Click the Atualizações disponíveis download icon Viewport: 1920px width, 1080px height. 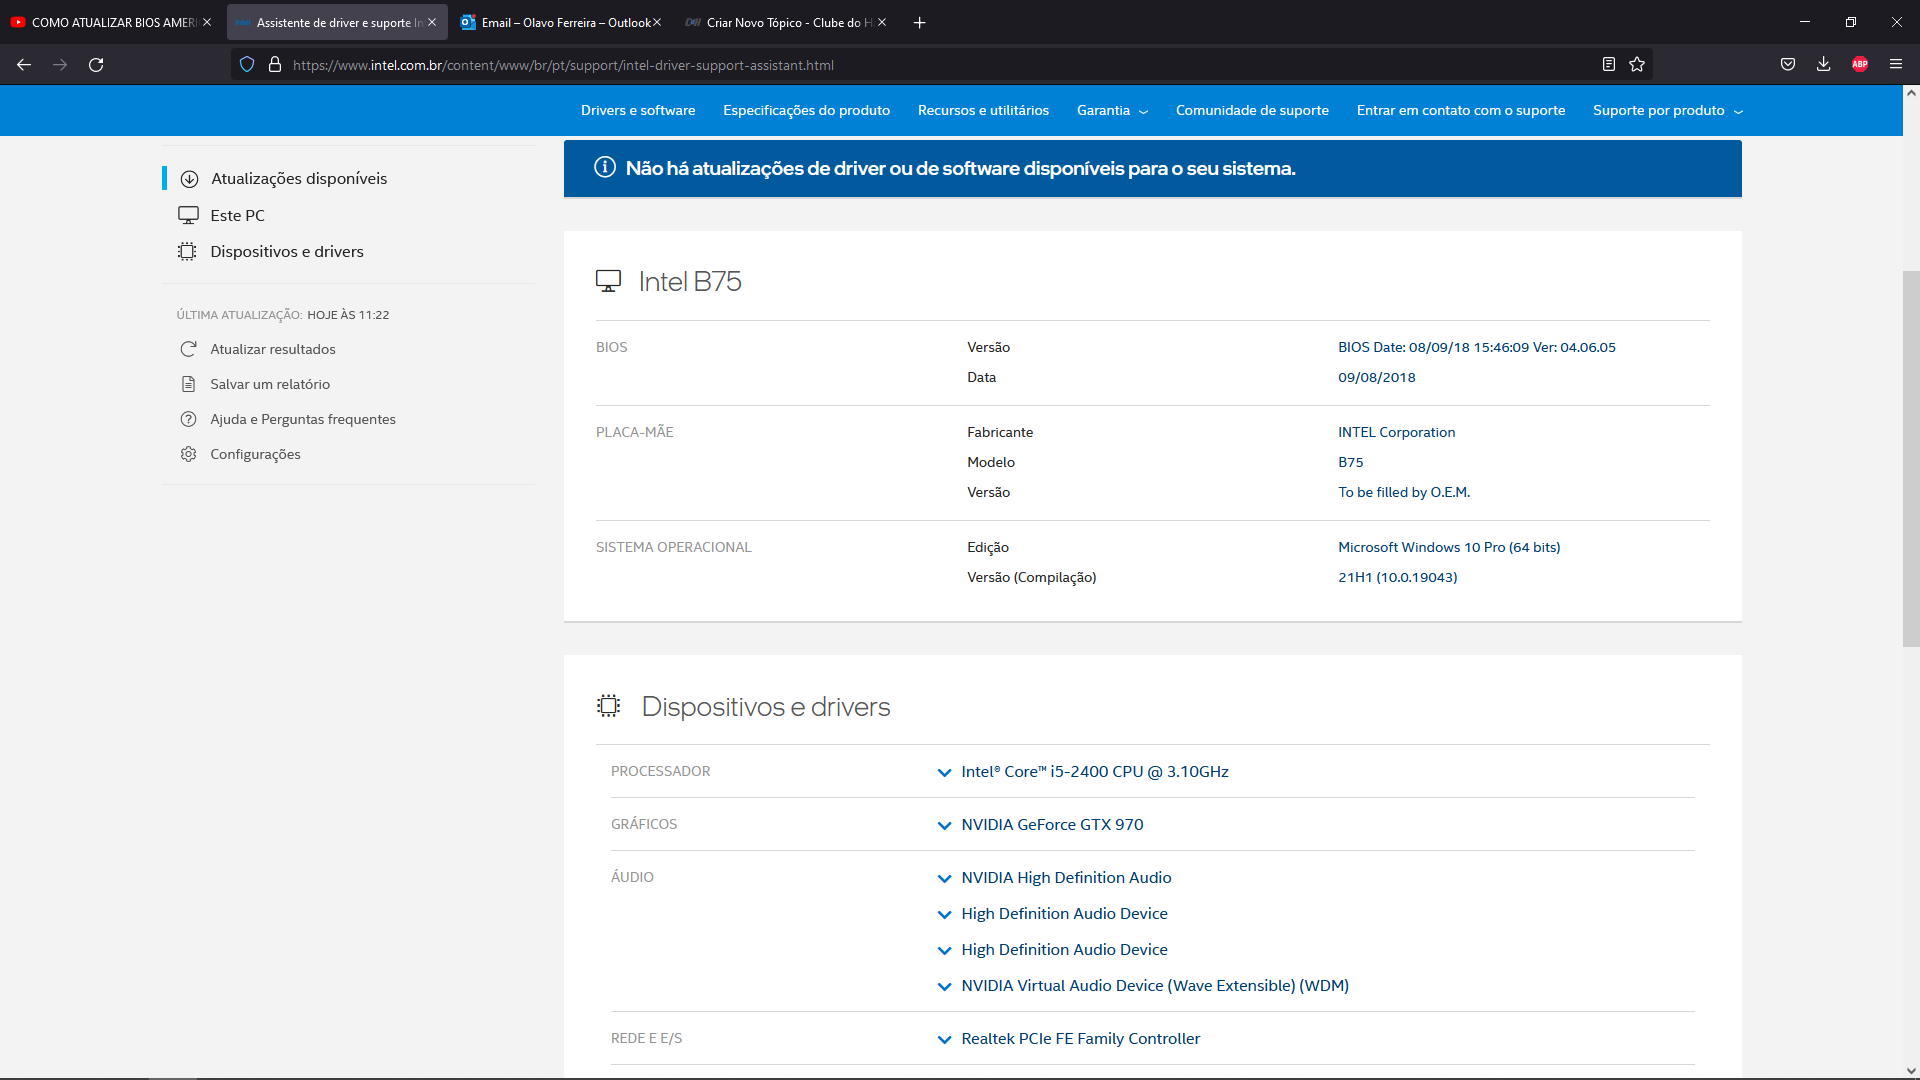click(x=189, y=179)
